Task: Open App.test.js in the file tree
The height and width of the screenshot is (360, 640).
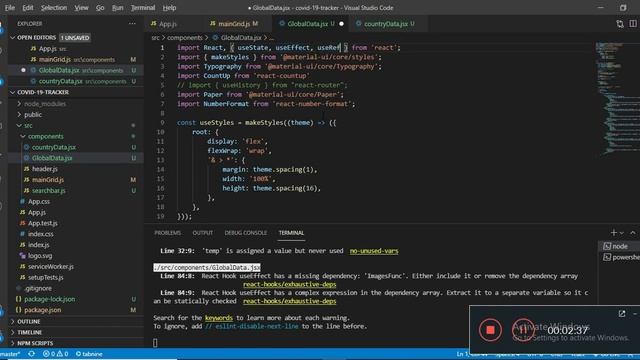Action: (42, 223)
